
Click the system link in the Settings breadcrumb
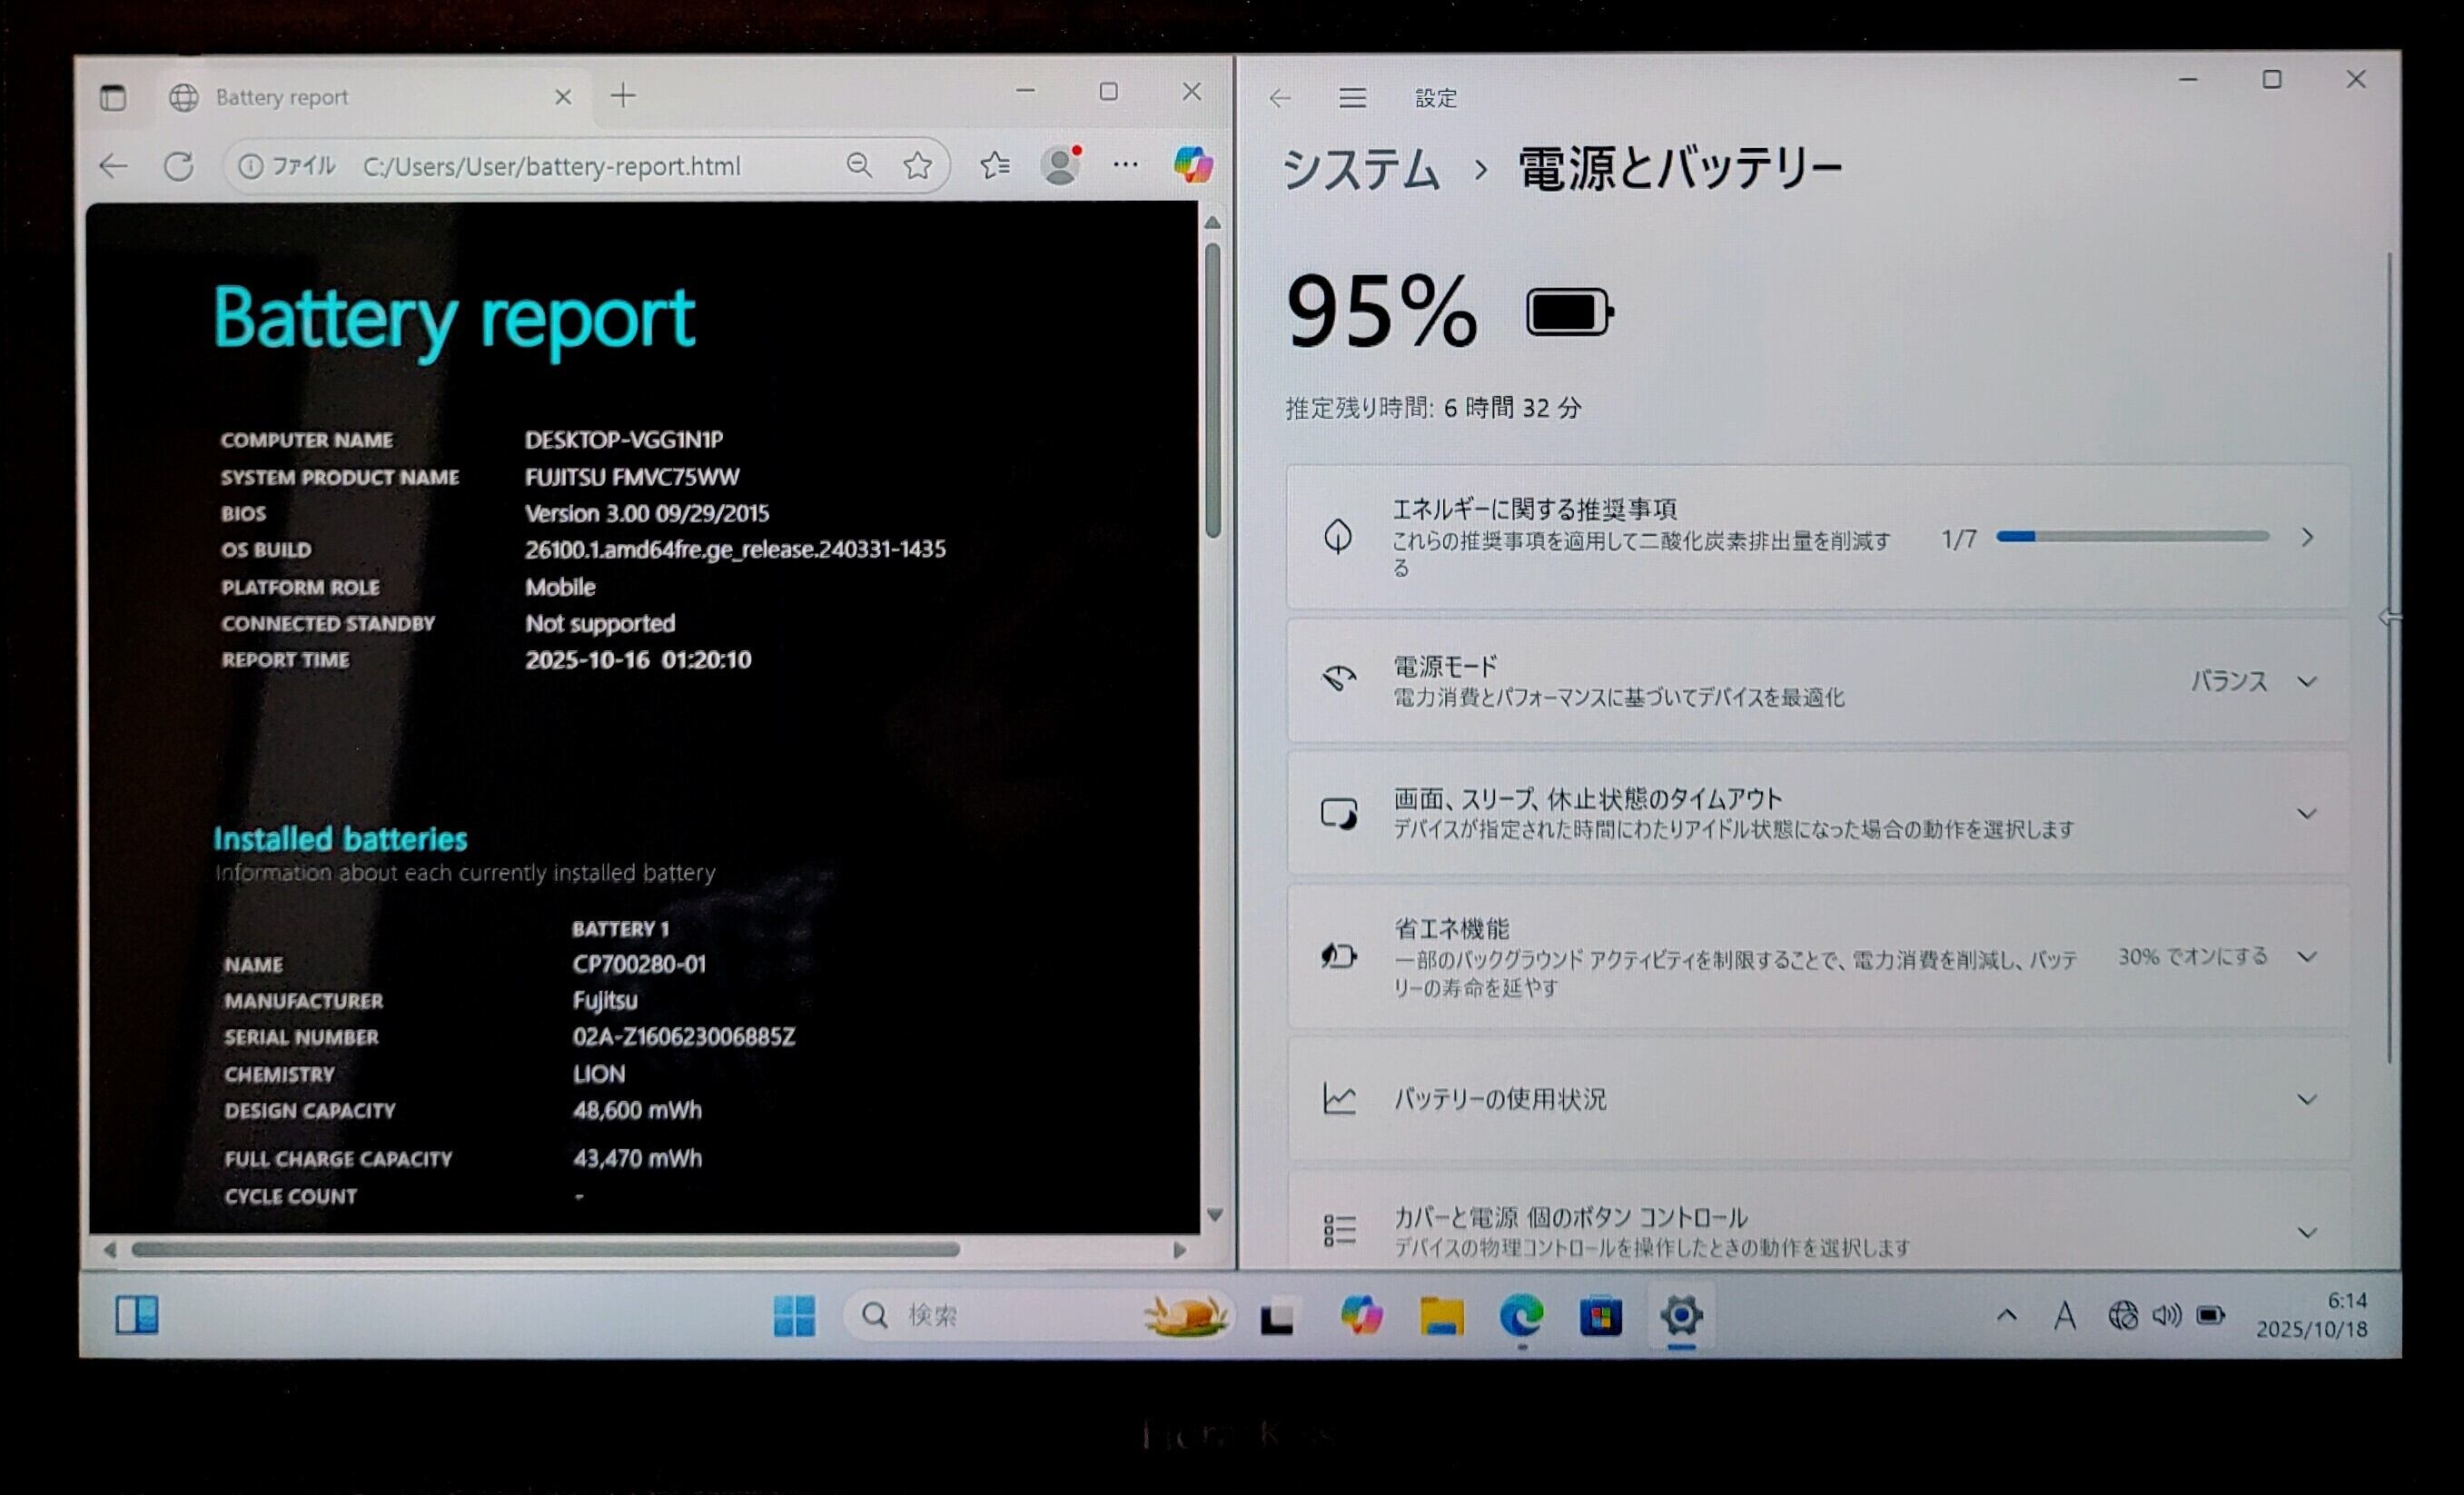[x=1360, y=169]
